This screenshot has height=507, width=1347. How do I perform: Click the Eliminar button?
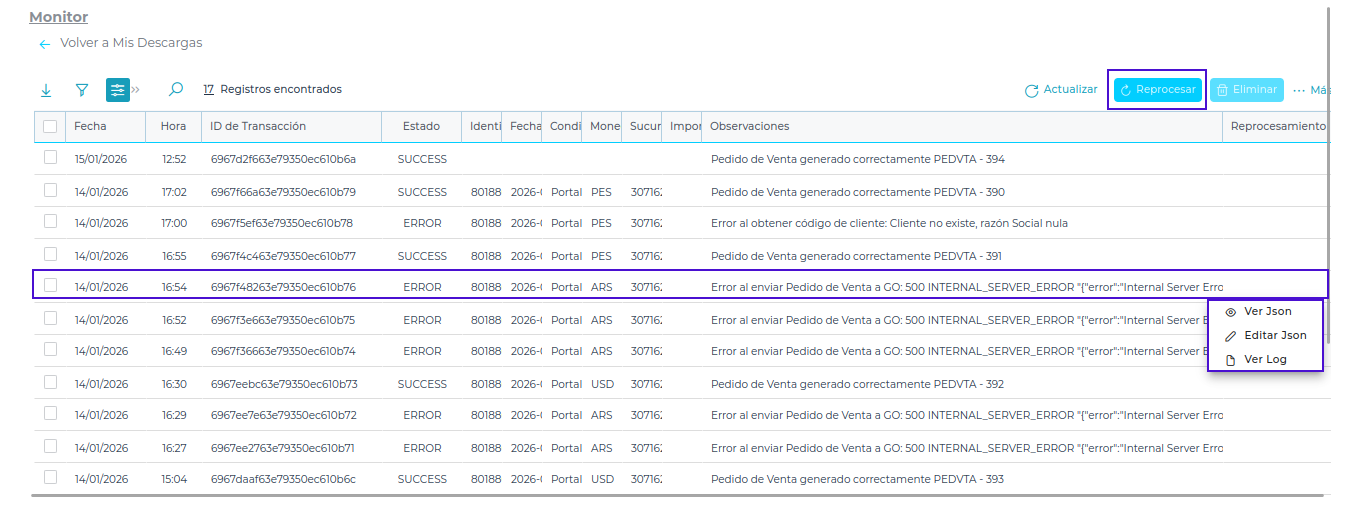click(1246, 90)
